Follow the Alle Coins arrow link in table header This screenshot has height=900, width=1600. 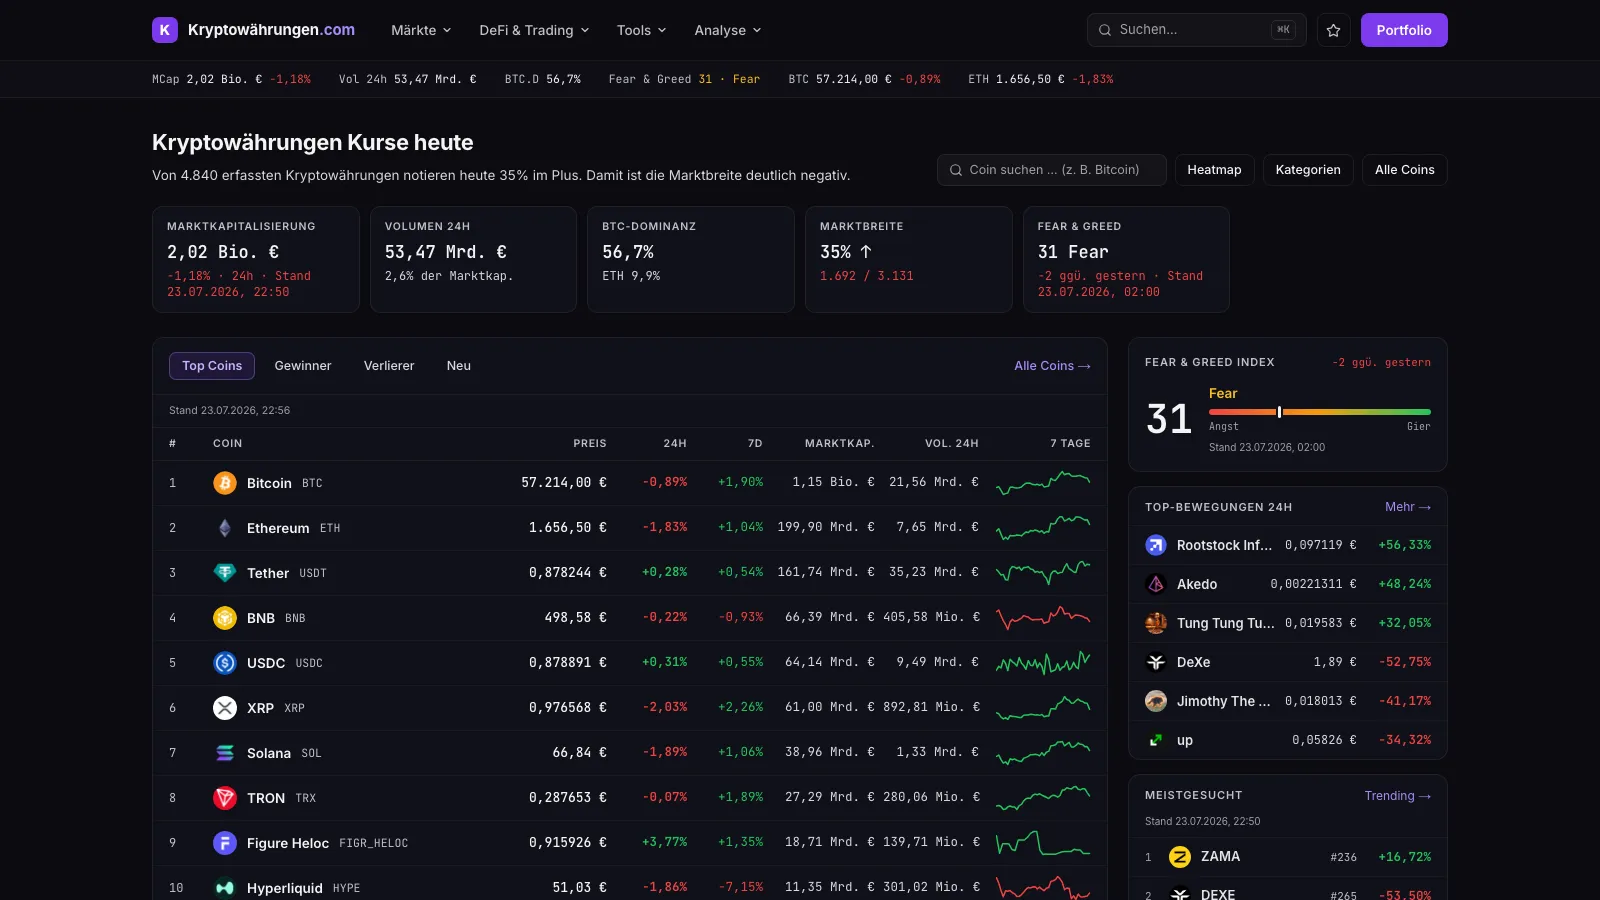pos(1052,366)
